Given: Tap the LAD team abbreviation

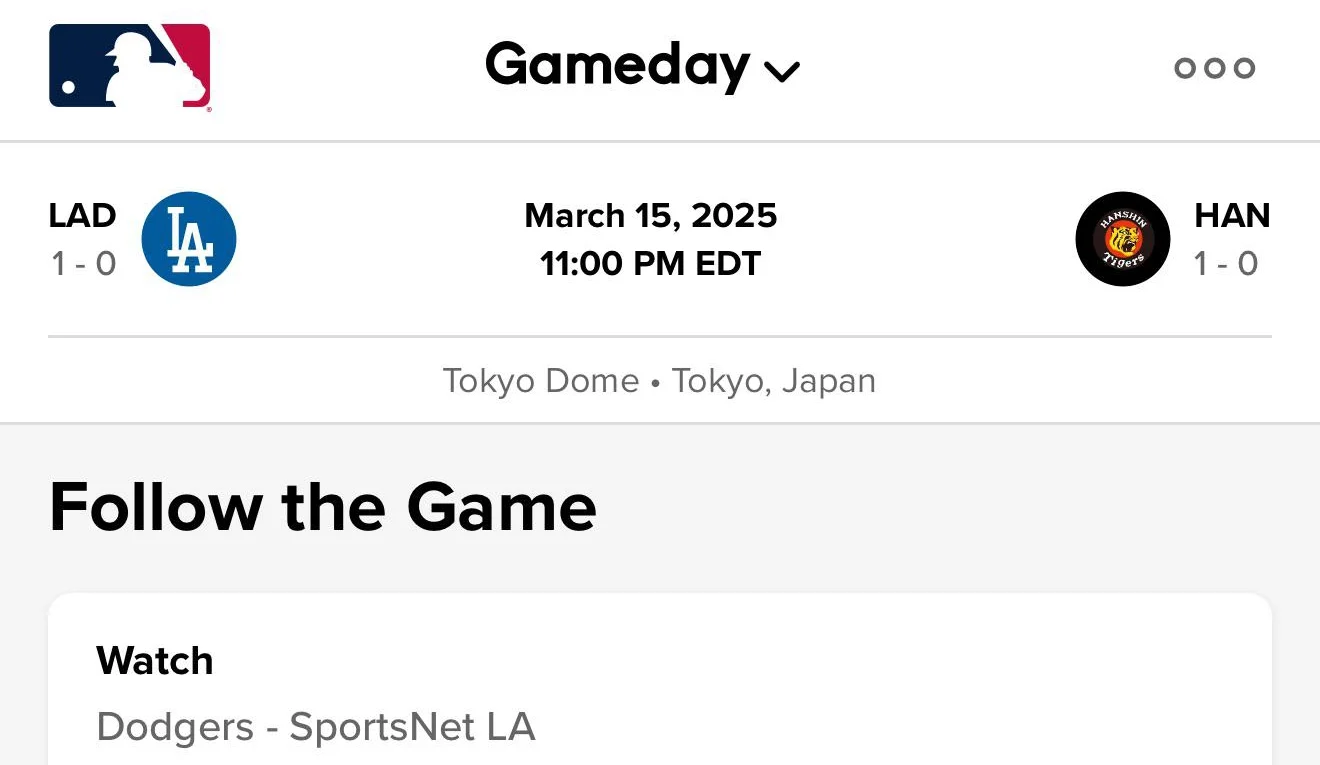Looking at the screenshot, I should [83, 215].
